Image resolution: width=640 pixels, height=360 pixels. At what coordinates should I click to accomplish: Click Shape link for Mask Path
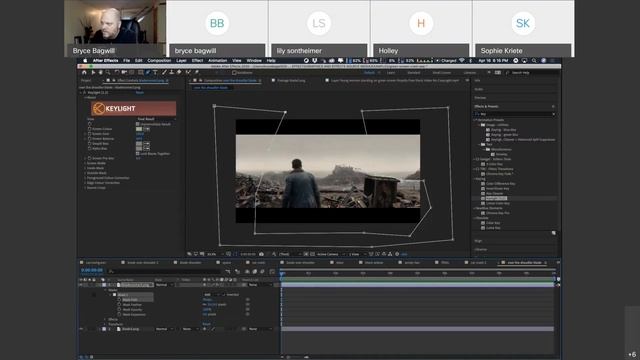tap(207, 300)
